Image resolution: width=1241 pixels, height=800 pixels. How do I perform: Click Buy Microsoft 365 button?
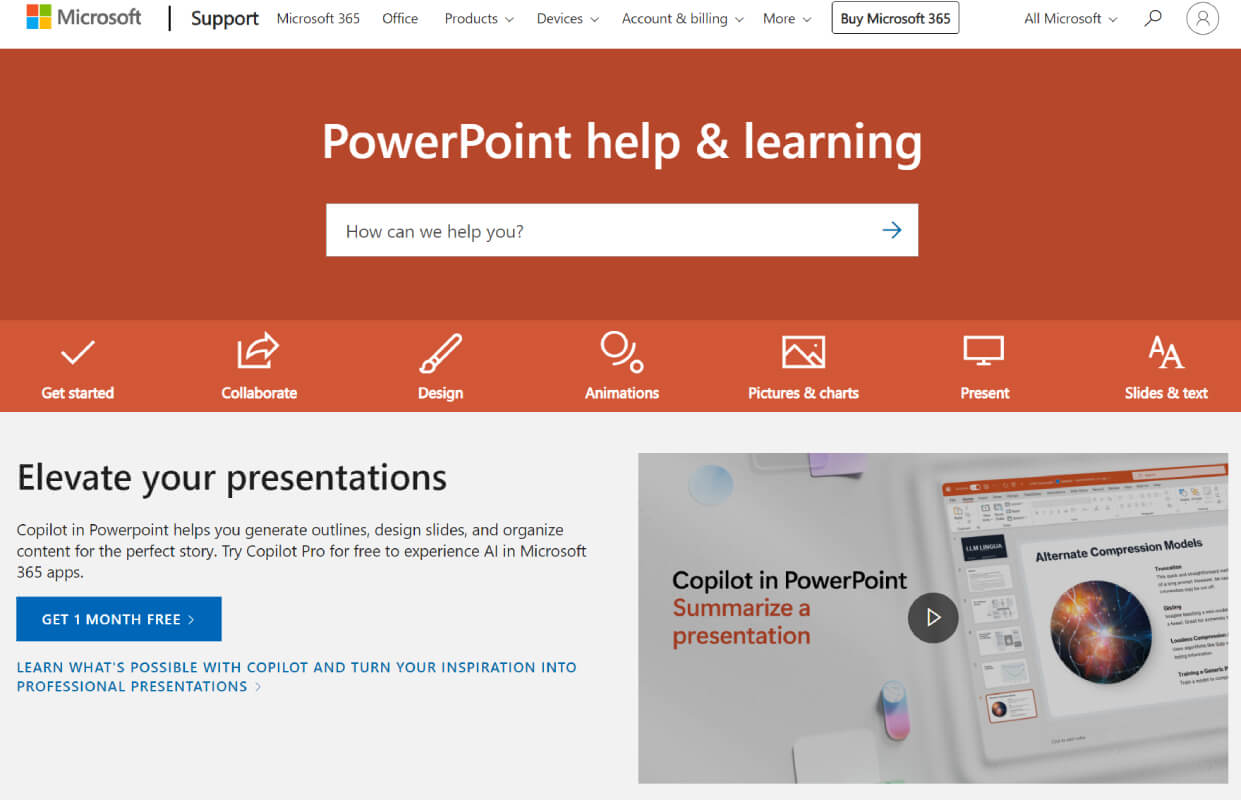pyautogui.click(x=895, y=18)
